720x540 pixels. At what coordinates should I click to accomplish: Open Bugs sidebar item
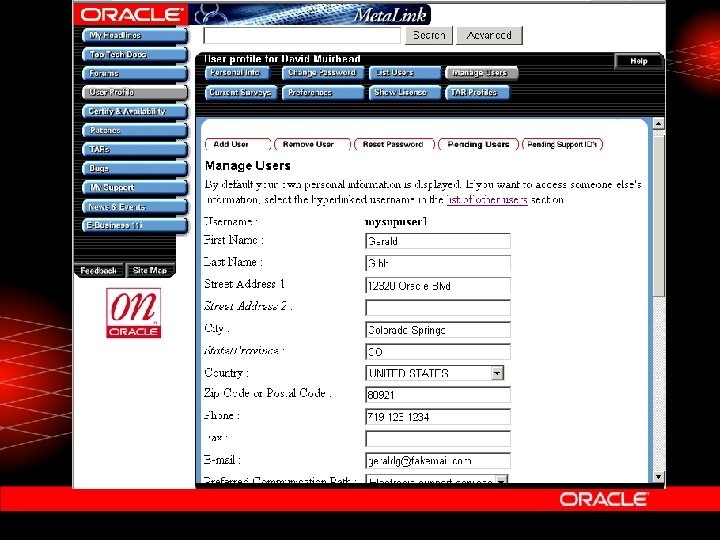coord(135,169)
